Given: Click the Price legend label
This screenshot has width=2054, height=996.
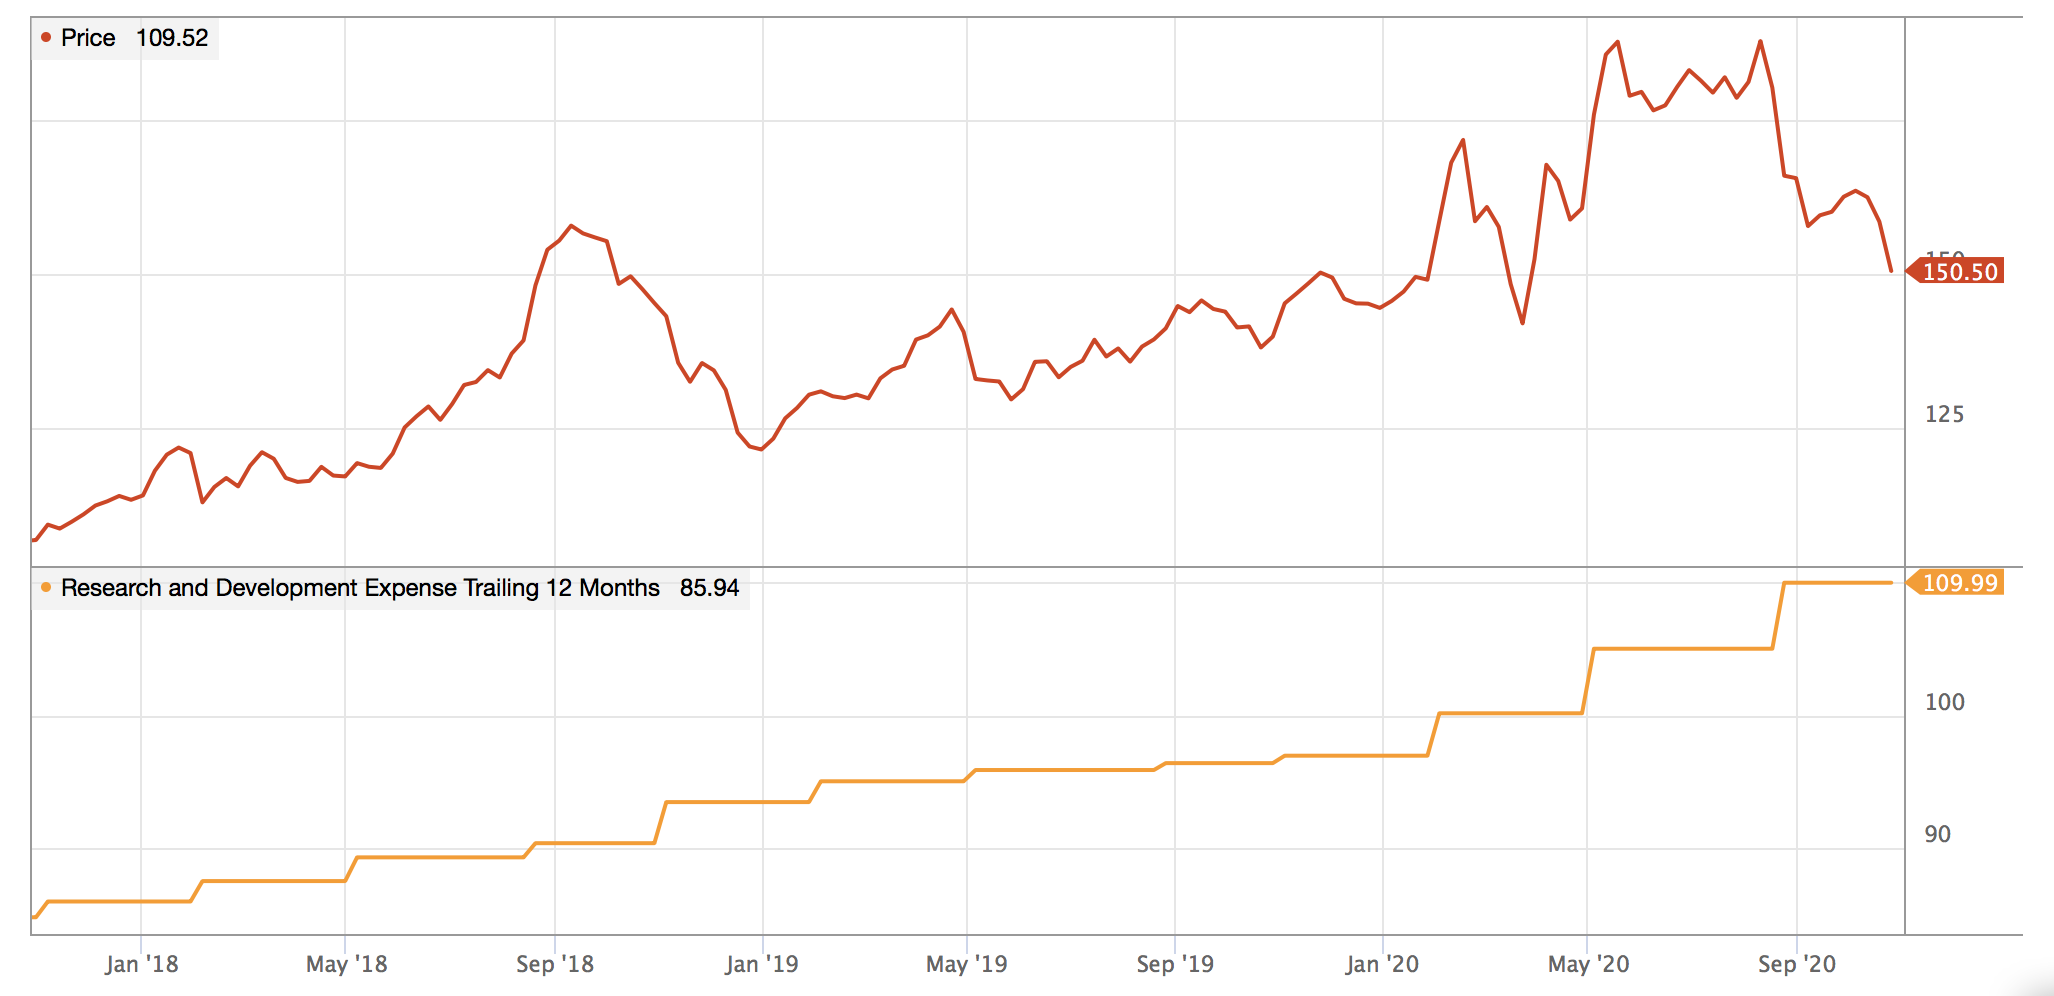Looking at the screenshot, I should pos(88,38).
